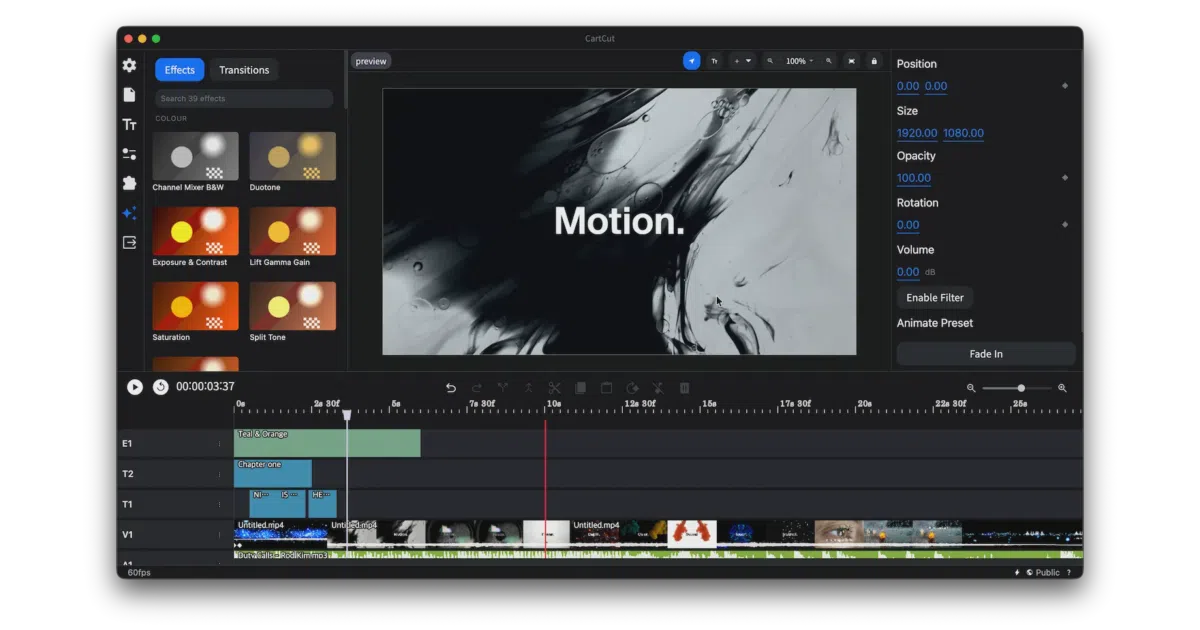1200x630 pixels.
Task: Open the adjustment sliders panel in sidebar
Action: tap(129, 154)
